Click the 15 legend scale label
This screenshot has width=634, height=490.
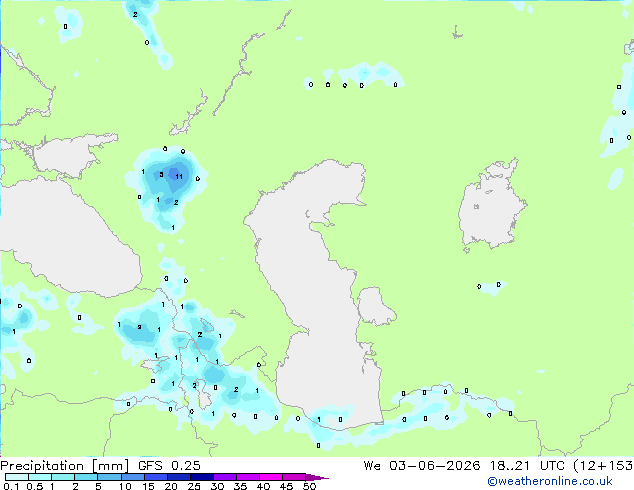tap(148, 486)
